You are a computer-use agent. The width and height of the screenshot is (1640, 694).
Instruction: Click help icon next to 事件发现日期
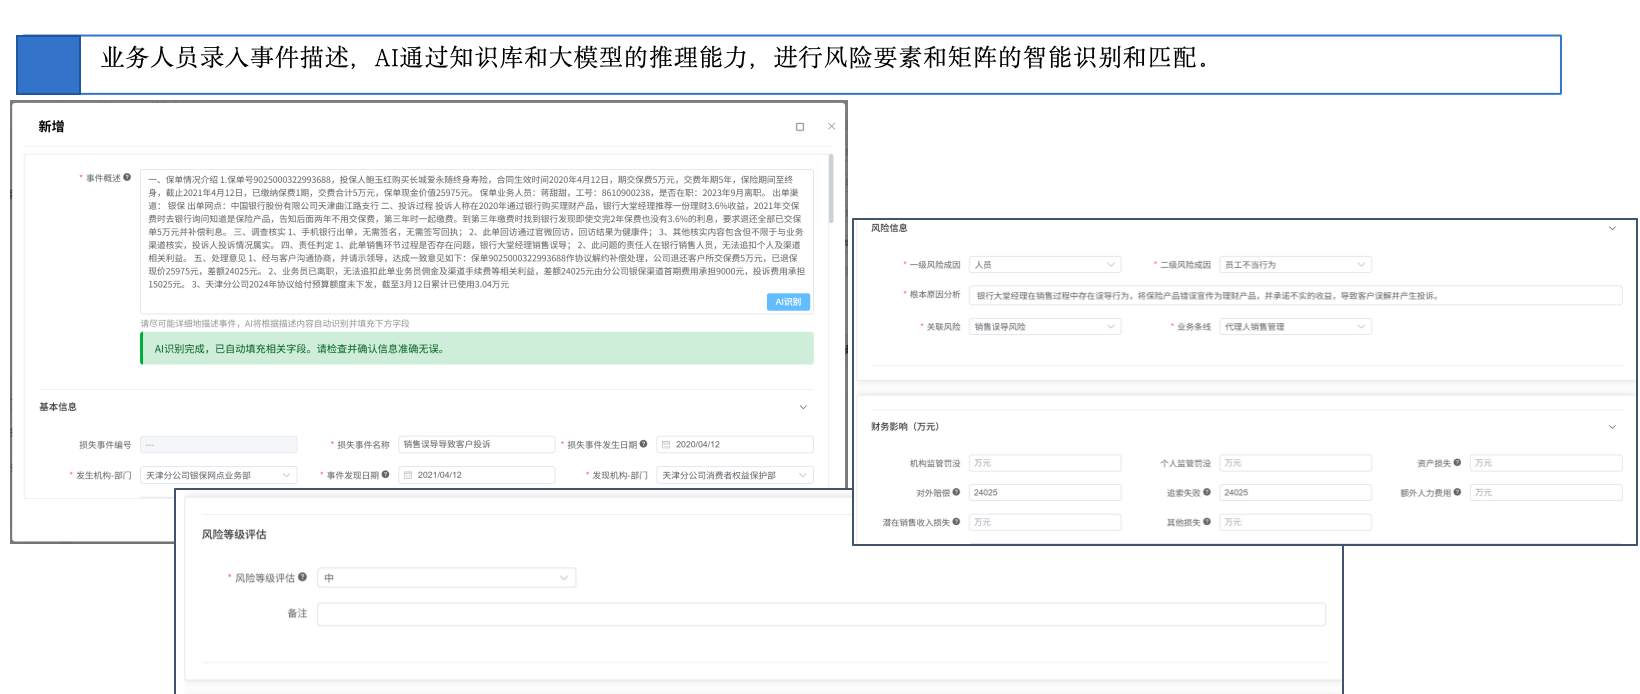tap(386, 475)
